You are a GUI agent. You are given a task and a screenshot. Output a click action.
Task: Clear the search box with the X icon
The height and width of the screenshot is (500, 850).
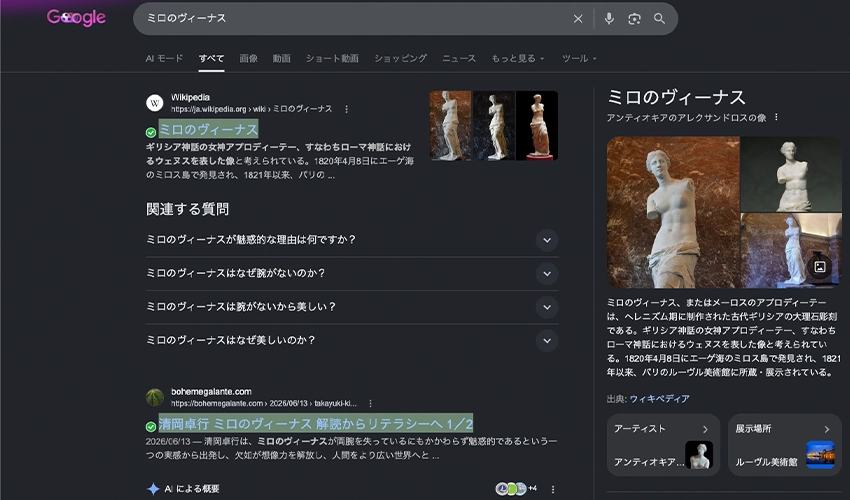(578, 19)
